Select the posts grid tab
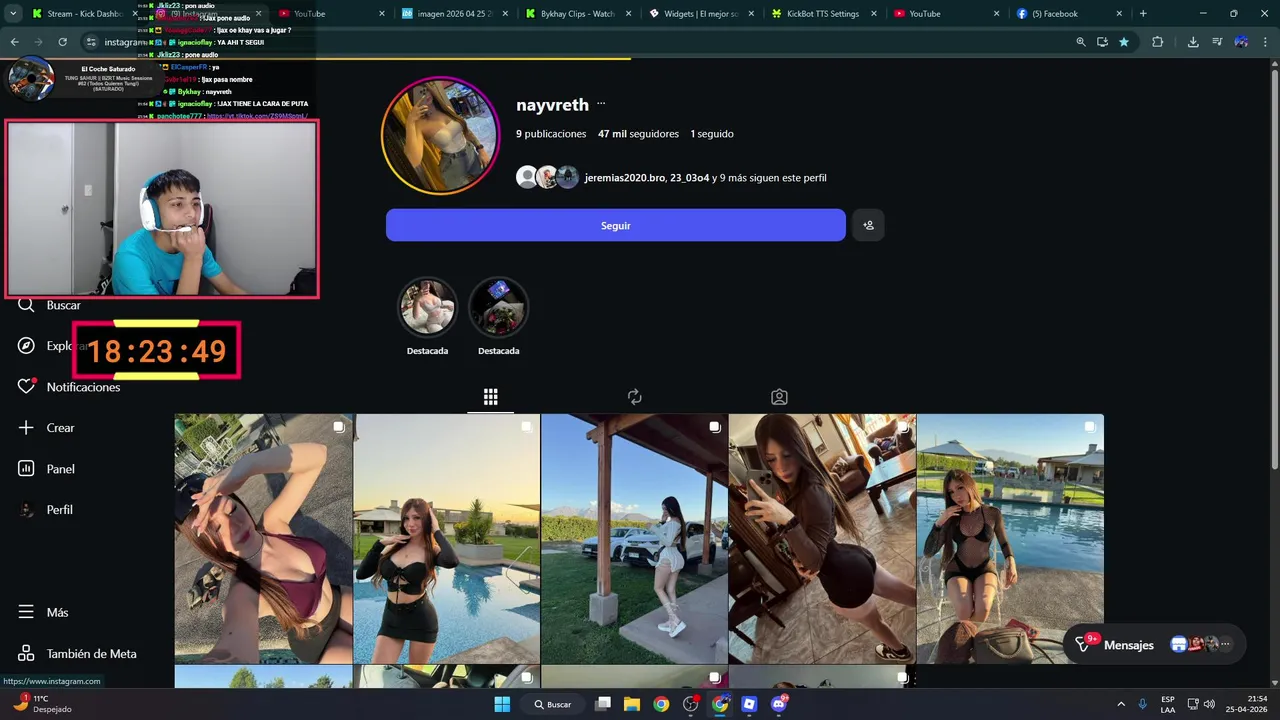 pos(490,397)
